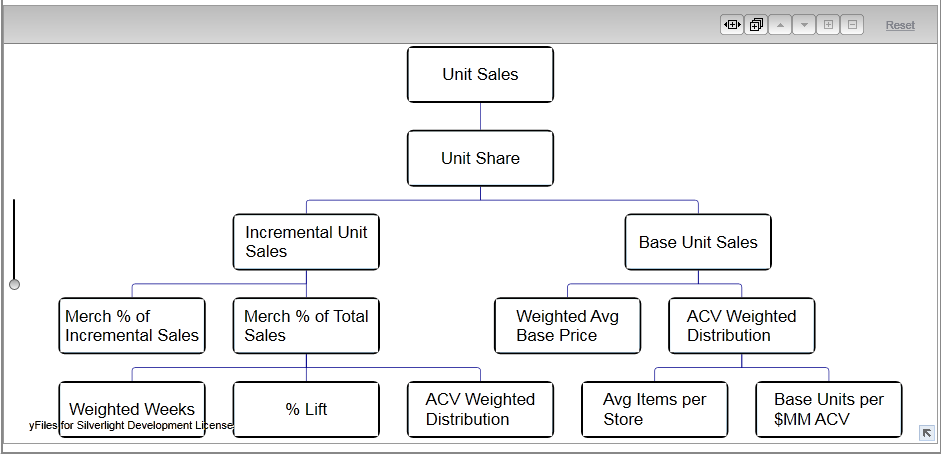Click the Incremental Unit Sales node
941x454 pixels.
[x=306, y=242]
